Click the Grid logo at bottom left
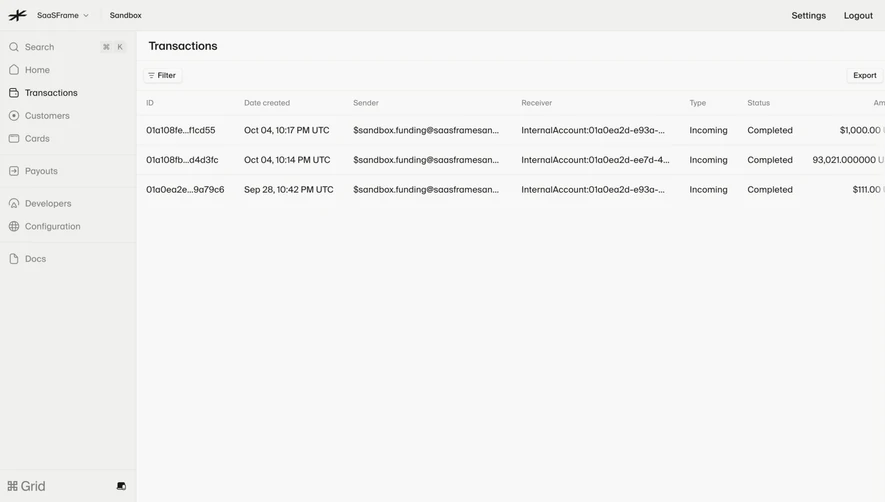 pos(26,486)
